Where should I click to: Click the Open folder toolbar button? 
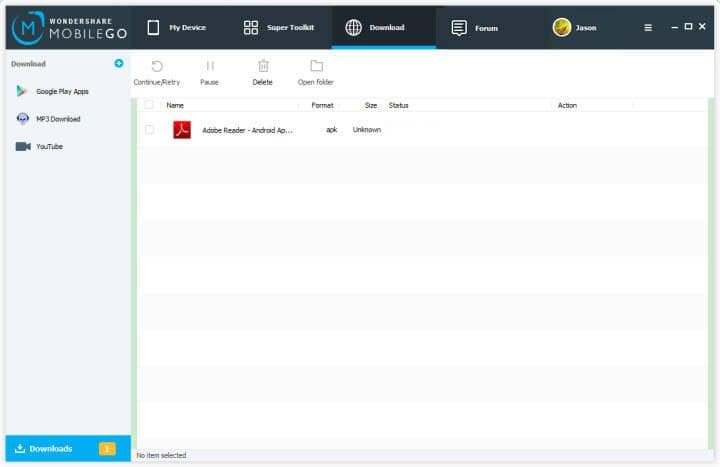(315, 73)
